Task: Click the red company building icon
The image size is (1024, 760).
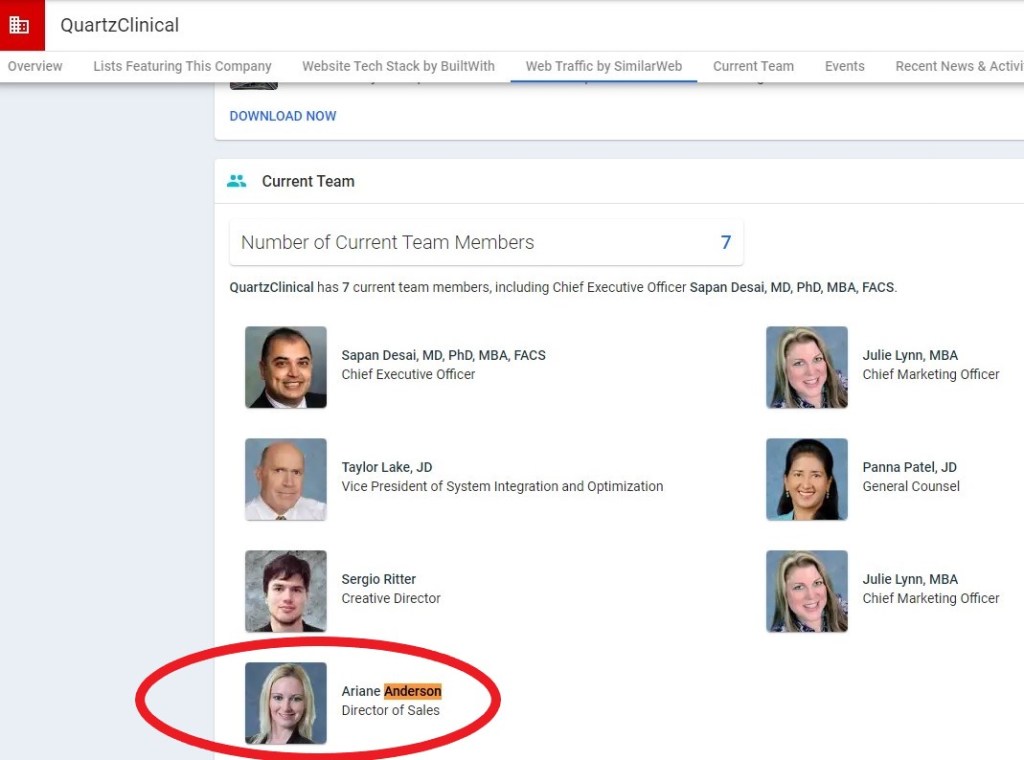Action: point(20,25)
